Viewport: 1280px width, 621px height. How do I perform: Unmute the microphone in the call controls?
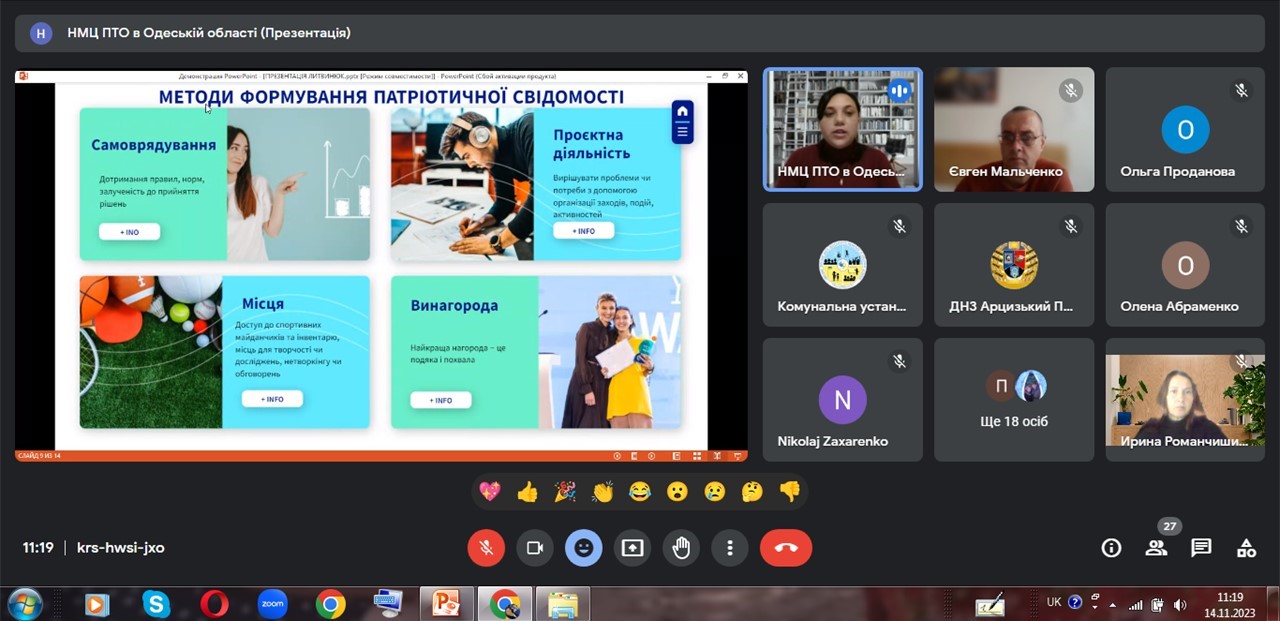[x=486, y=548]
